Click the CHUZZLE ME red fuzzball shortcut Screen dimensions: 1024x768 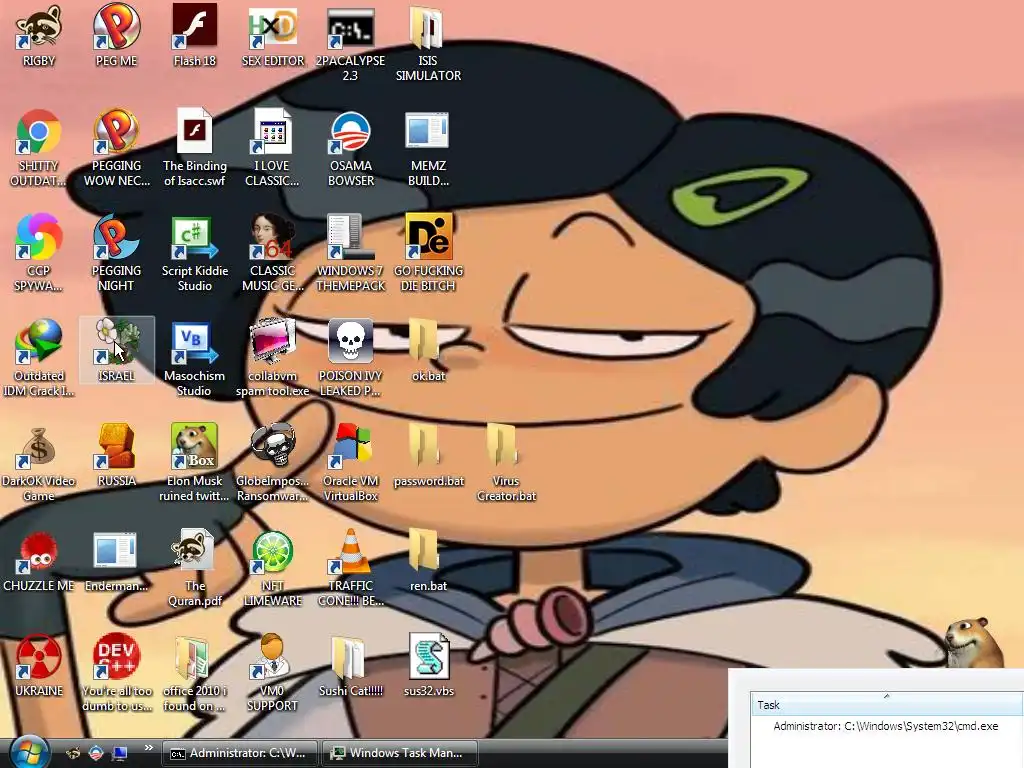(39, 552)
